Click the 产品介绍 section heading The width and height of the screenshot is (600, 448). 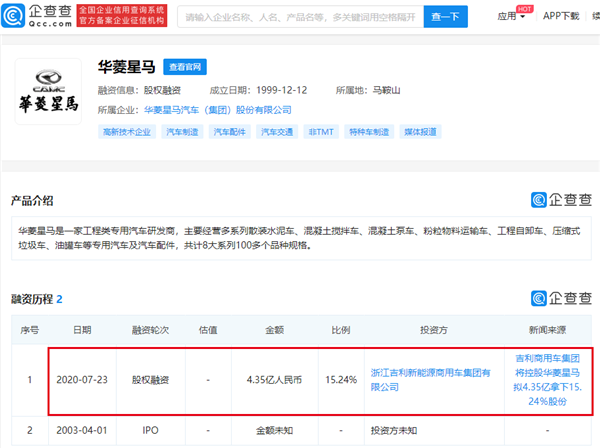coord(32,200)
